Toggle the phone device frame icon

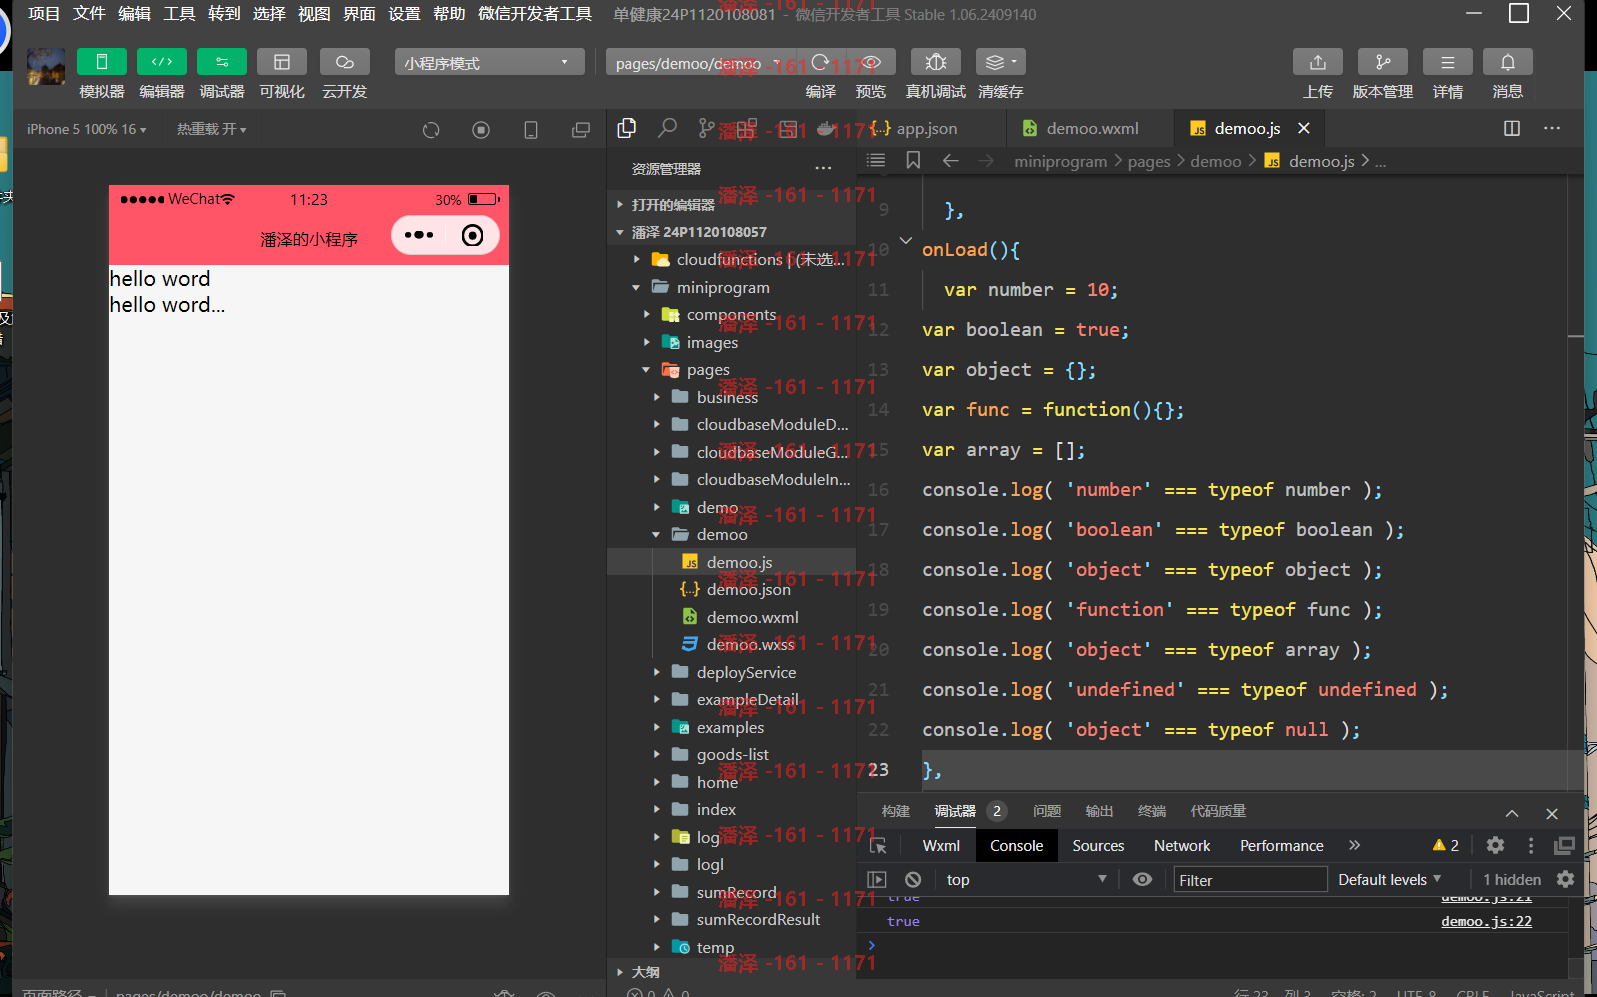coord(531,130)
